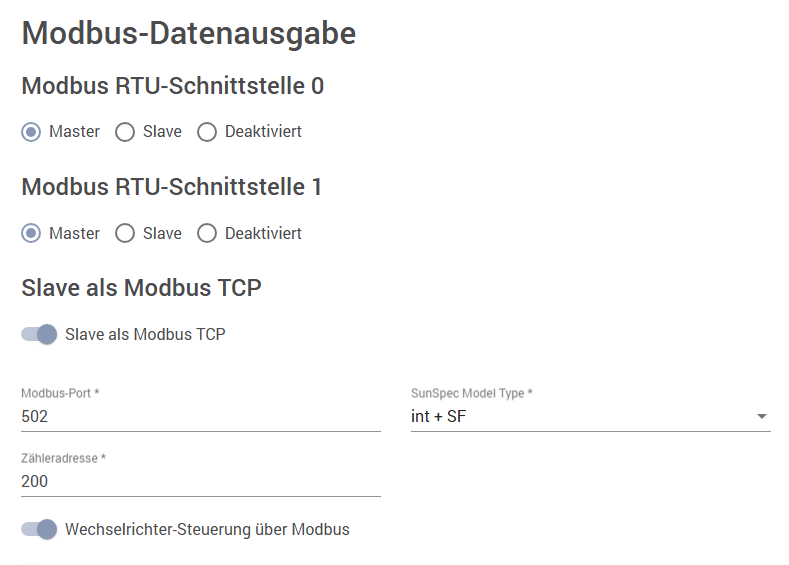
Task: Click the 'int + SF' selected value
Action: 438,416
